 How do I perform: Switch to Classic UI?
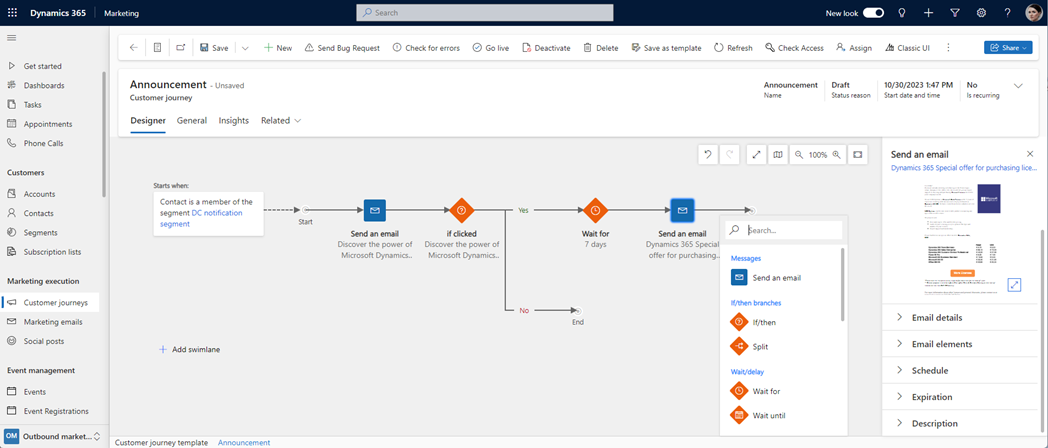coord(907,48)
